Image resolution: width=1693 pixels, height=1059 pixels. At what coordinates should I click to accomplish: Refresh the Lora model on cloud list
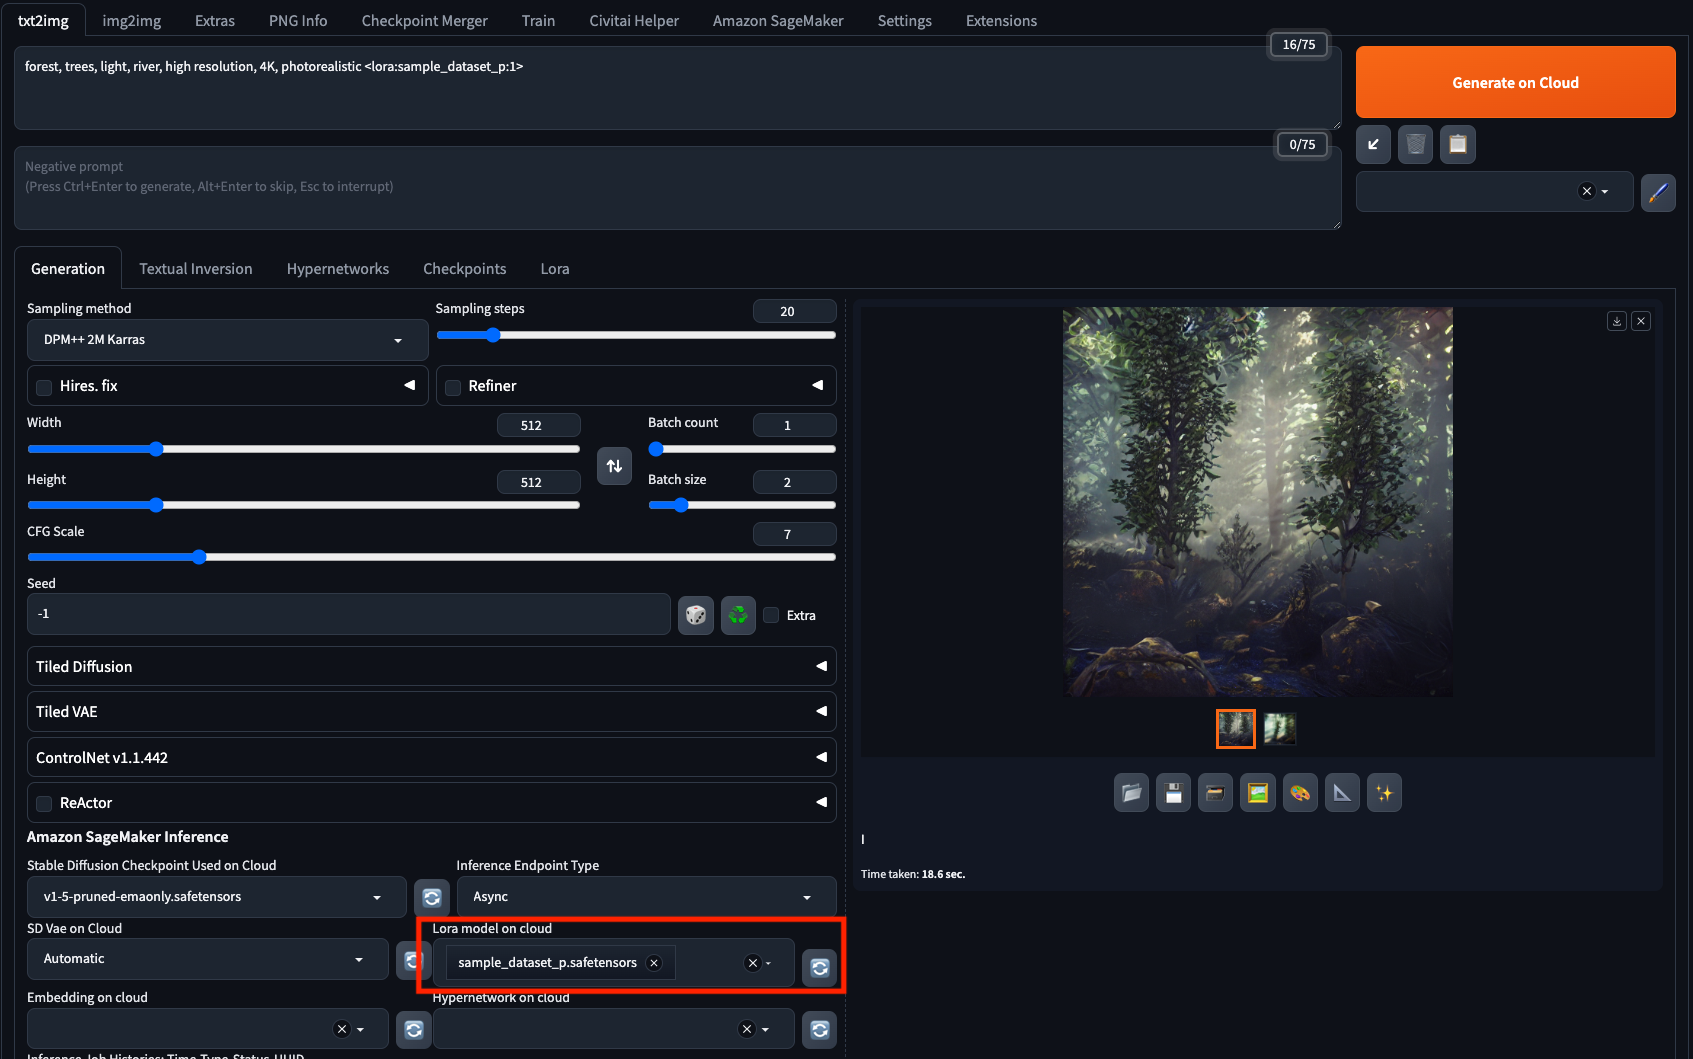pyautogui.click(x=819, y=967)
